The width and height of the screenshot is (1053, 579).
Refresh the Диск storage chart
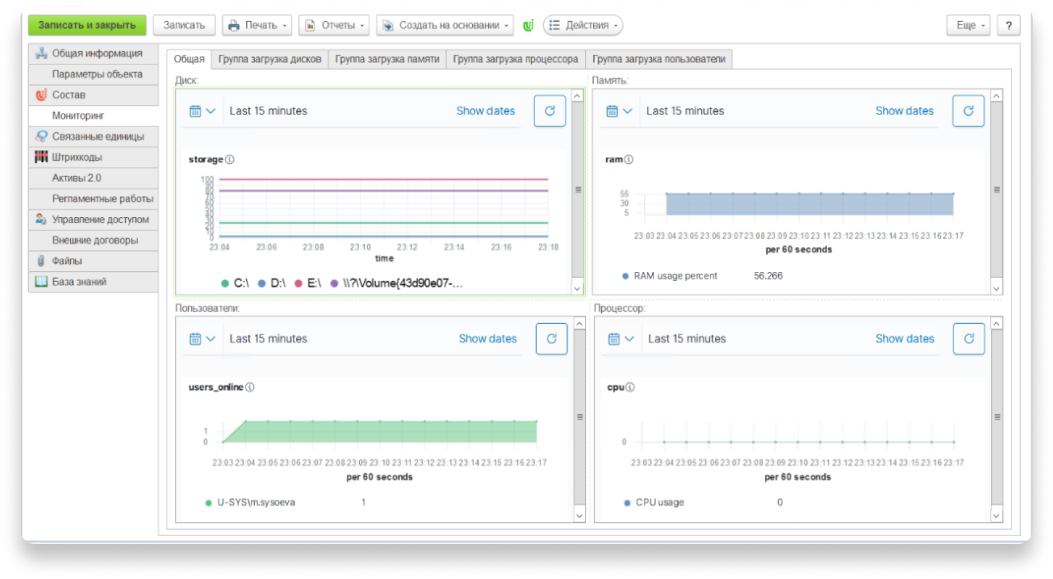tap(549, 111)
